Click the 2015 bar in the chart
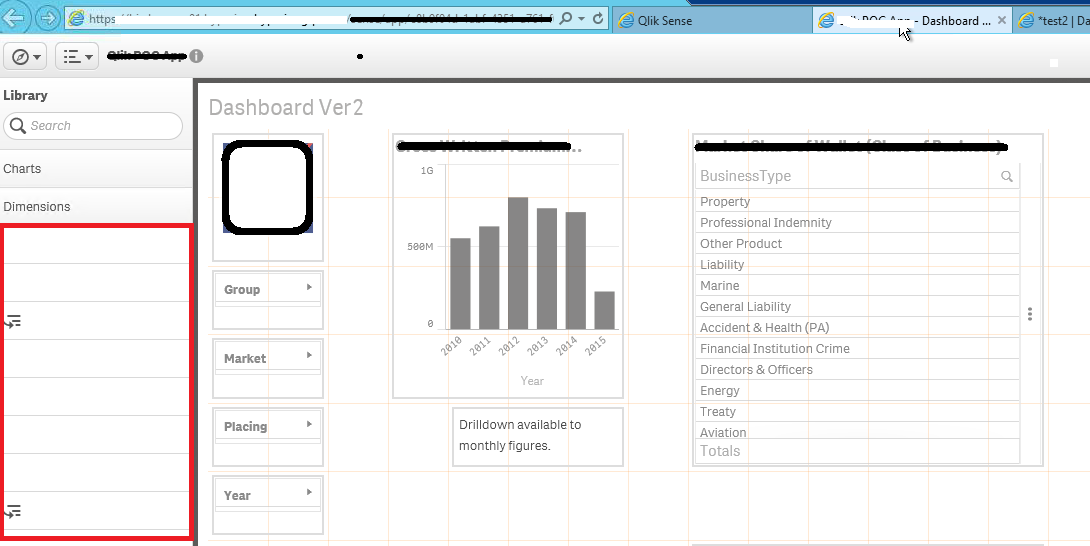The width and height of the screenshot is (1090, 546). pyautogui.click(x=604, y=310)
